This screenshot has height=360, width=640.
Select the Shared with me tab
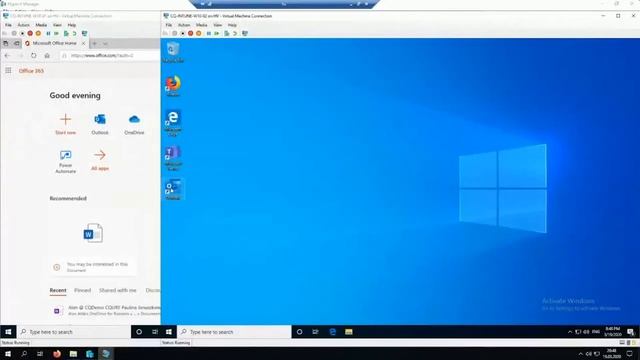coord(118,290)
